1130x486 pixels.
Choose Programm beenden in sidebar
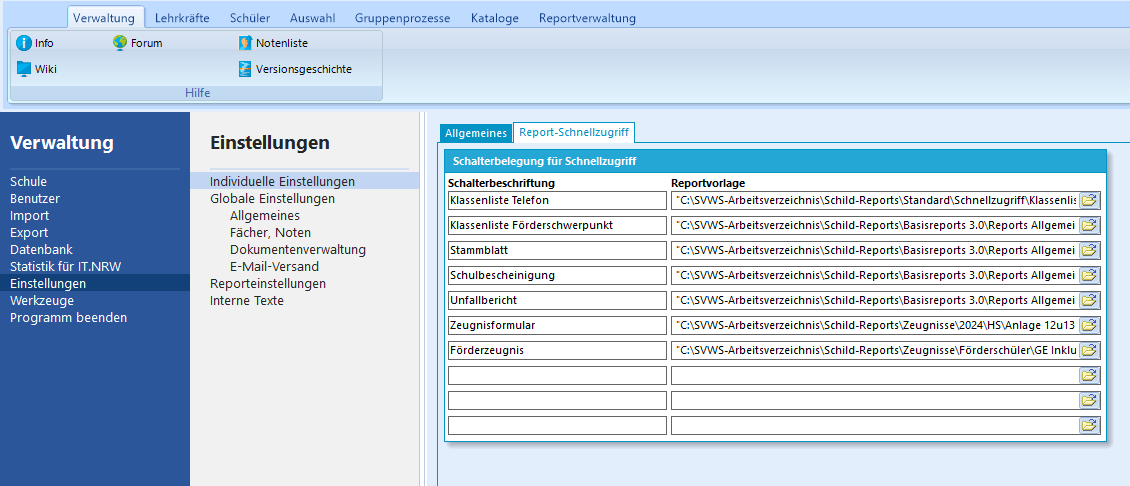click(x=68, y=317)
